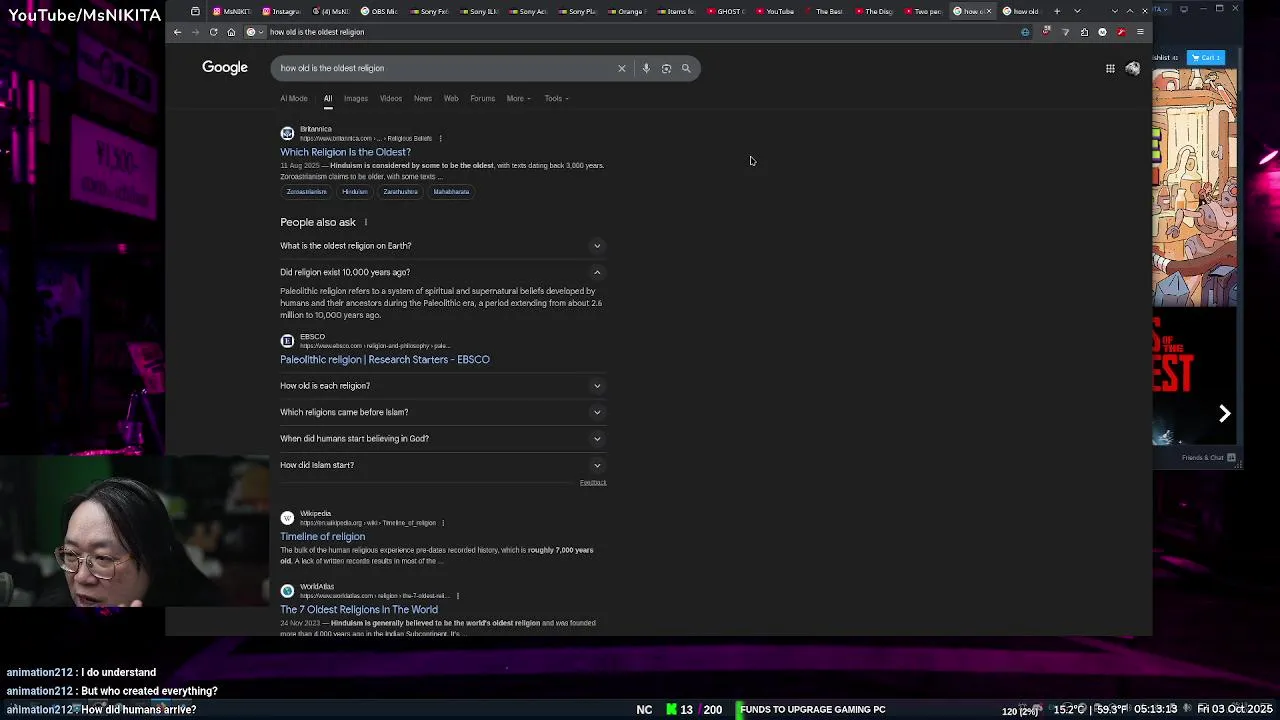Viewport: 1280px width, 720px height.
Task: Switch to AI Mode tab
Action: coord(294,98)
